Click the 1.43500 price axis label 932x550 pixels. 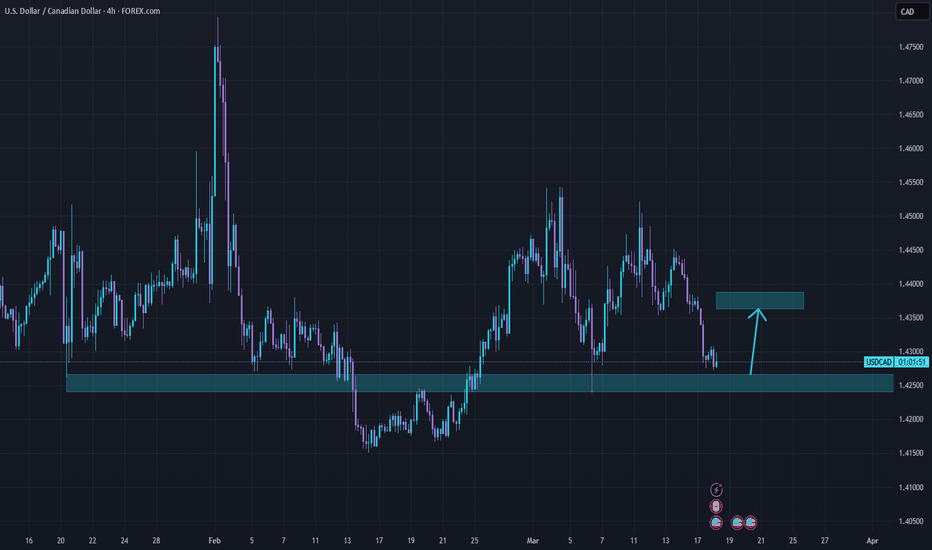coord(911,318)
